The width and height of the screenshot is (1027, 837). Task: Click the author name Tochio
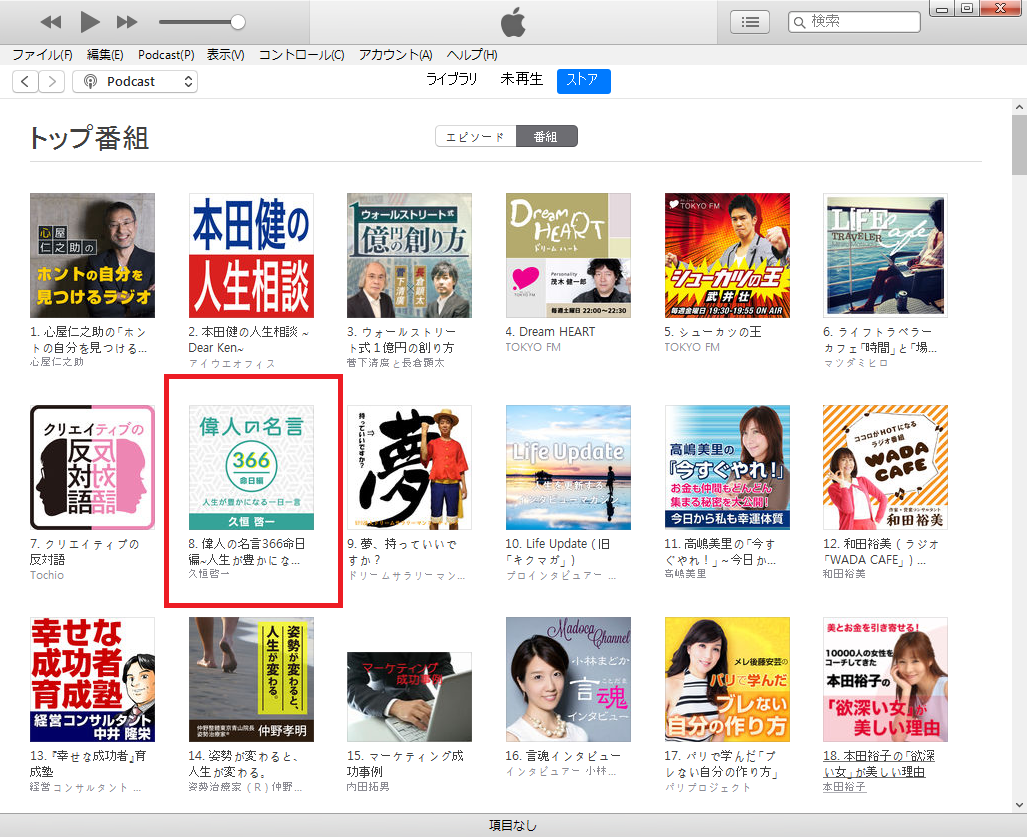click(x=47, y=575)
